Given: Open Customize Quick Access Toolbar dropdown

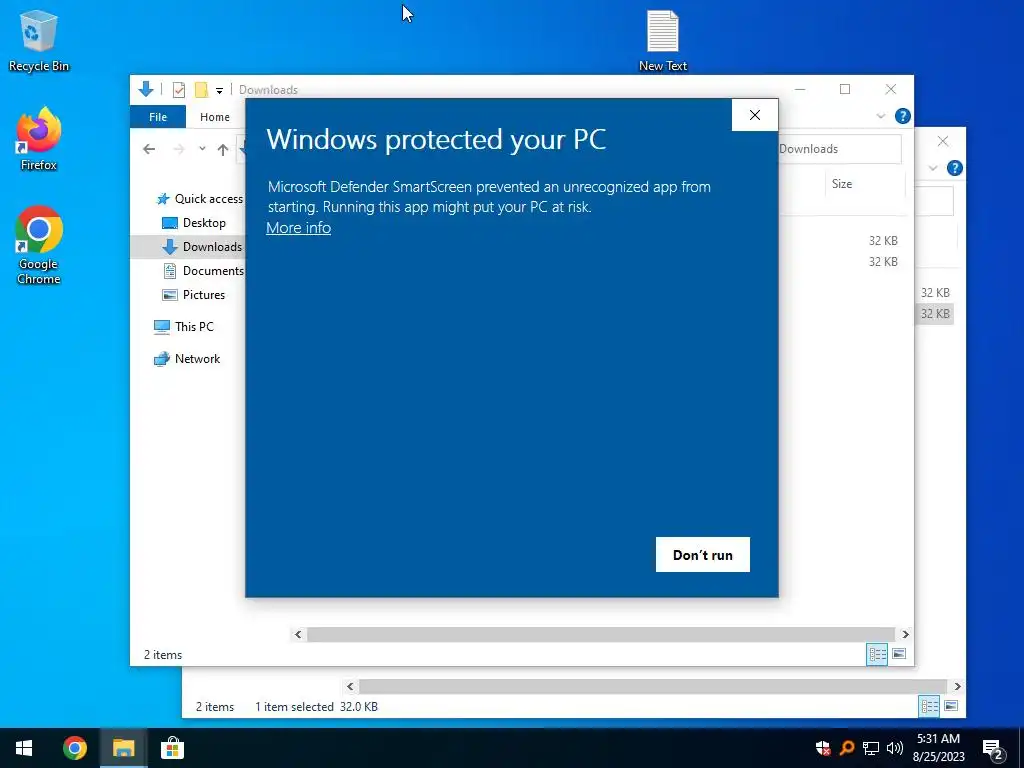Looking at the screenshot, I should click(219, 90).
